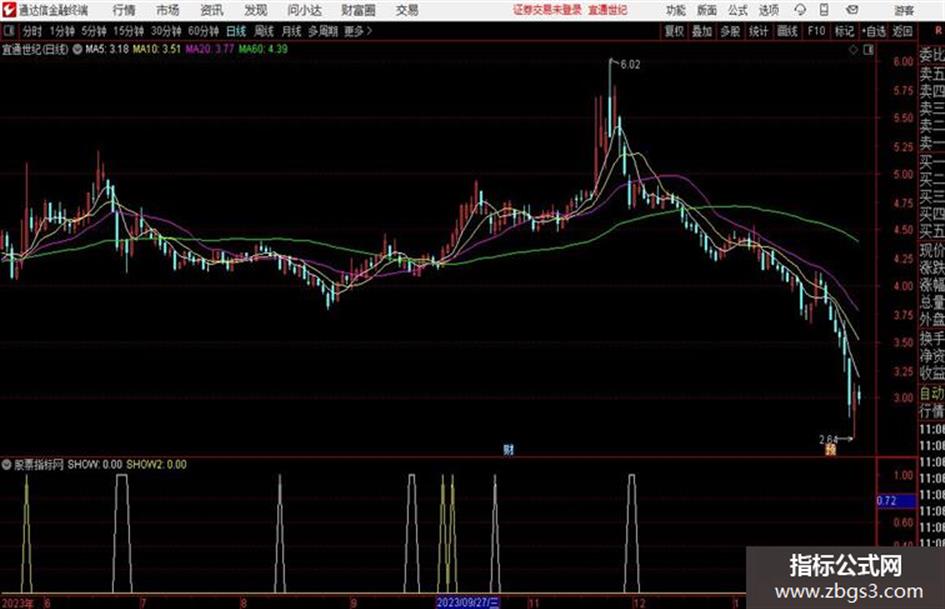Click the 统计 statistics button

(x=758, y=31)
